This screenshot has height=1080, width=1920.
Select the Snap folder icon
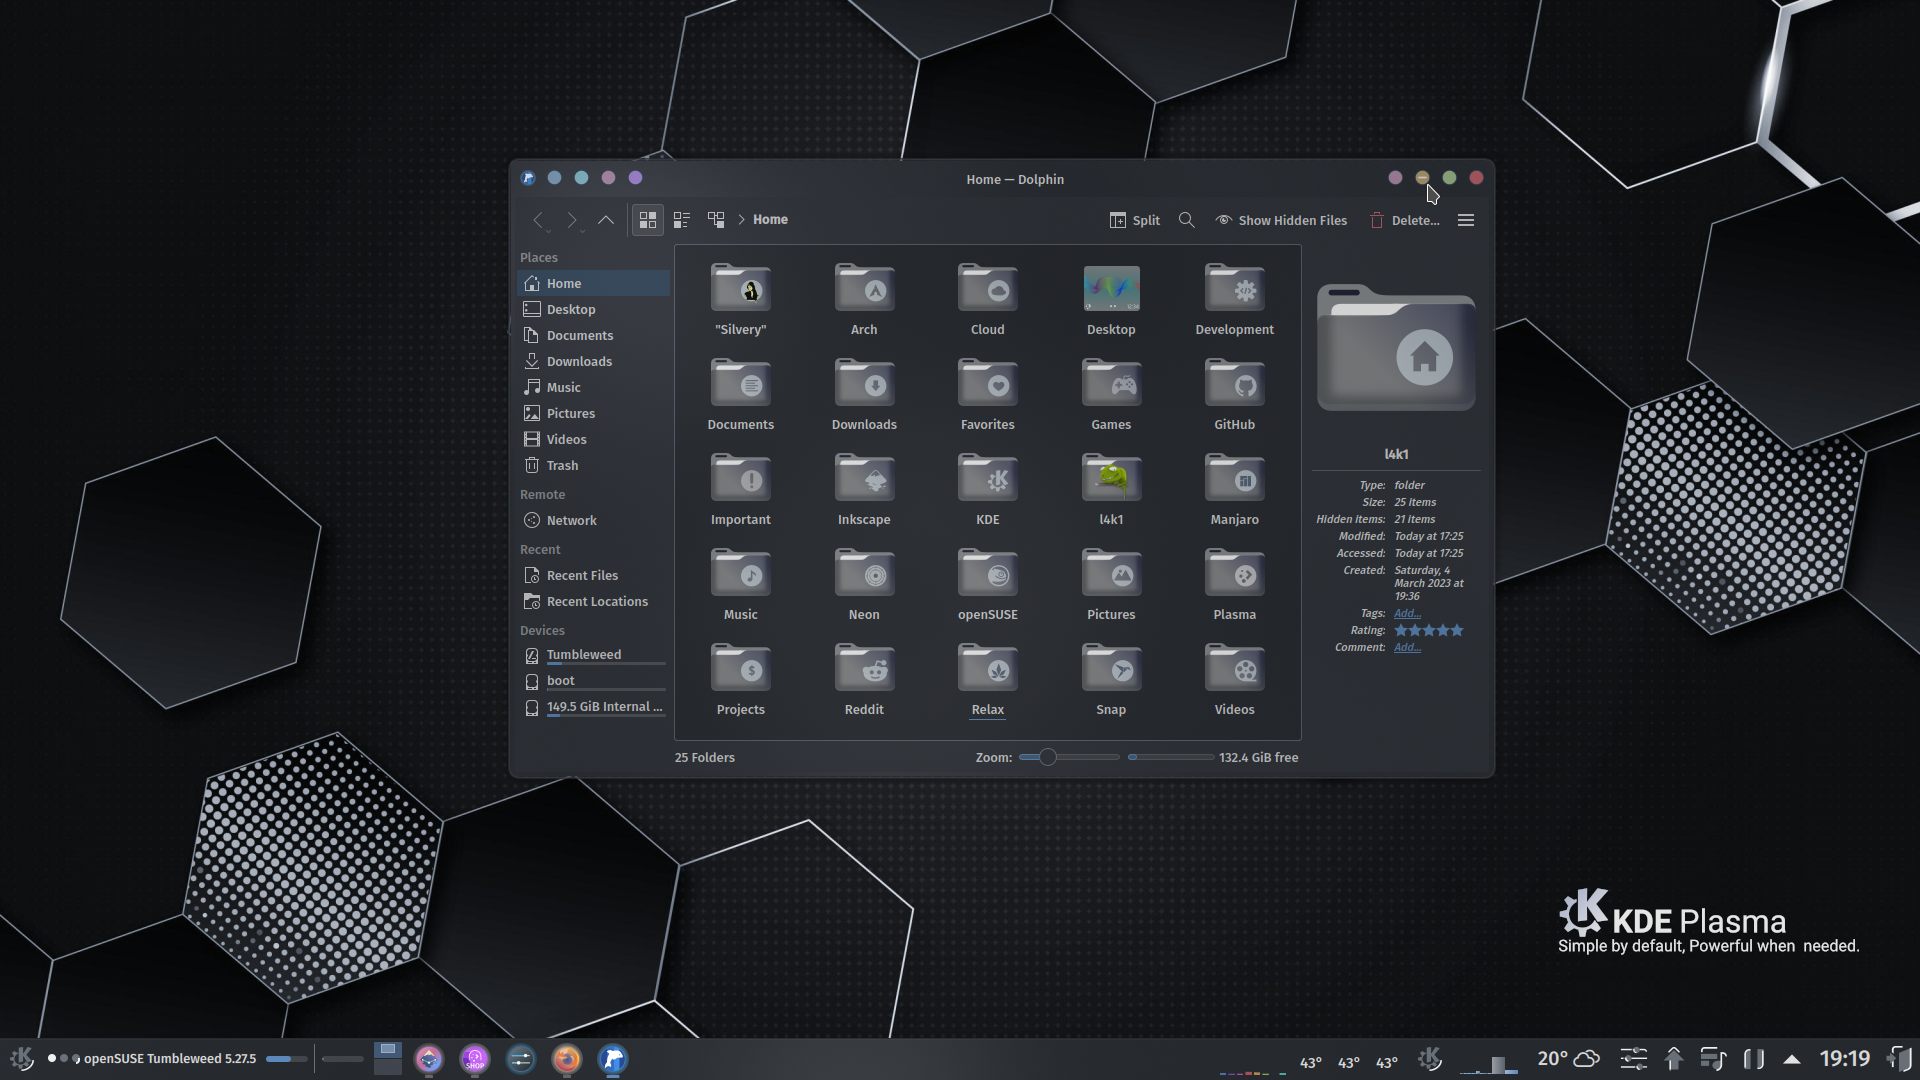[1112, 668]
